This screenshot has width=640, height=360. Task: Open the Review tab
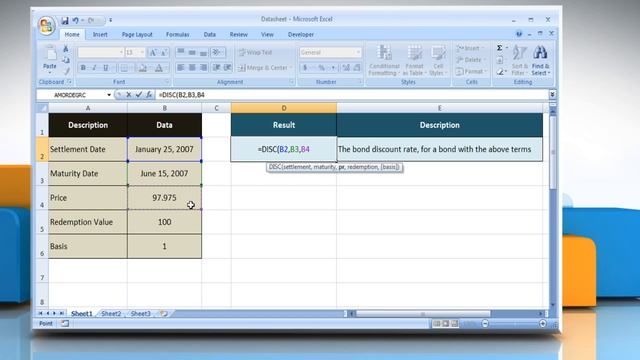[238, 35]
